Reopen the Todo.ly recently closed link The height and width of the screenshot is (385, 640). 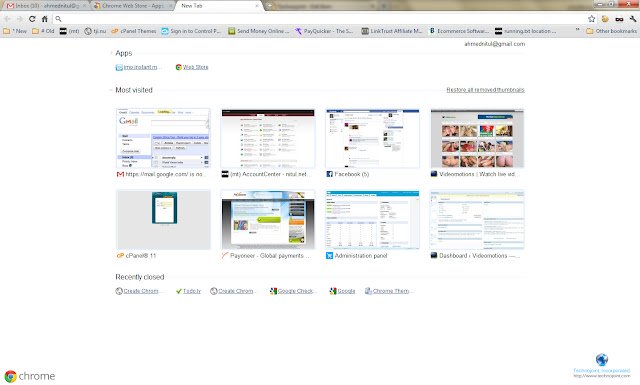(x=189, y=291)
